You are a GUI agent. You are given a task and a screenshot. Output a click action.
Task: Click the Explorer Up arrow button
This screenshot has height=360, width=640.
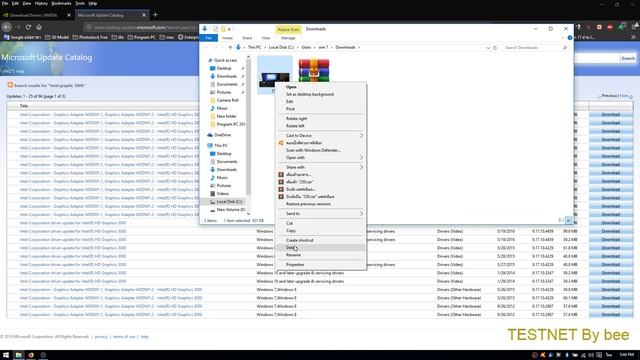click(230, 48)
